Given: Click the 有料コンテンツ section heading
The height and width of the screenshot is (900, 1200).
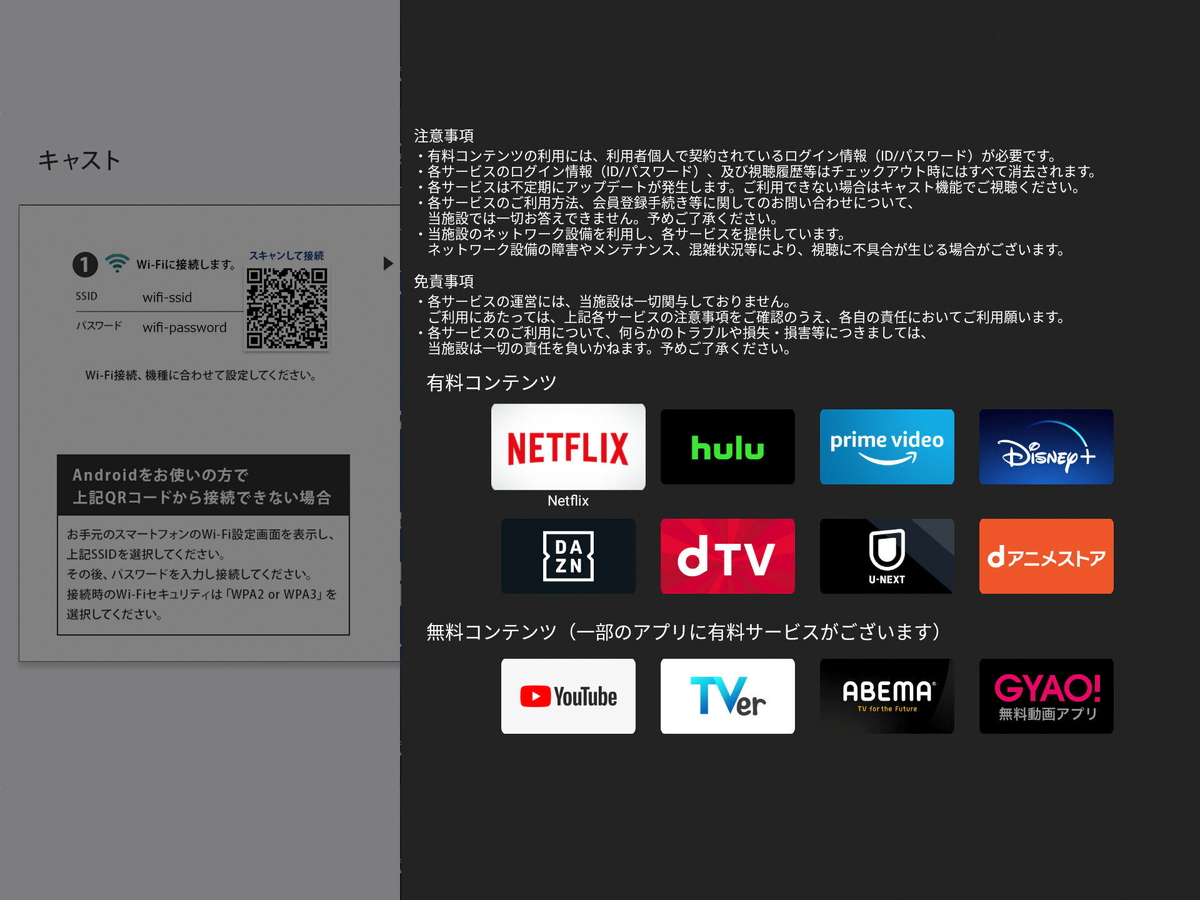Looking at the screenshot, I should tap(491, 383).
